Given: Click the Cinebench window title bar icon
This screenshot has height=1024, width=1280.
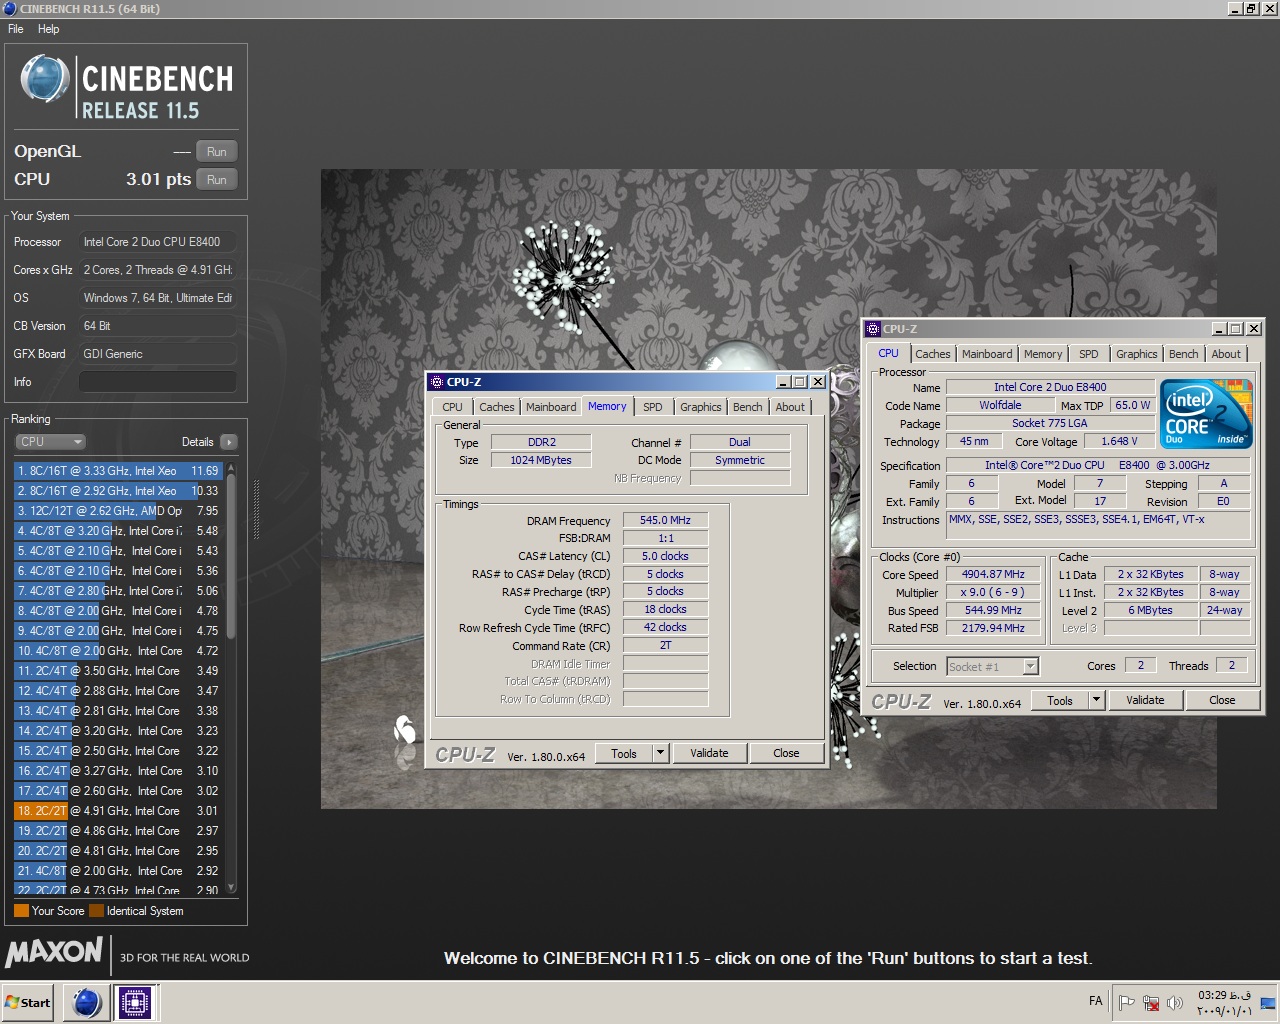Looking at the screenshot, I should (9, 9).
